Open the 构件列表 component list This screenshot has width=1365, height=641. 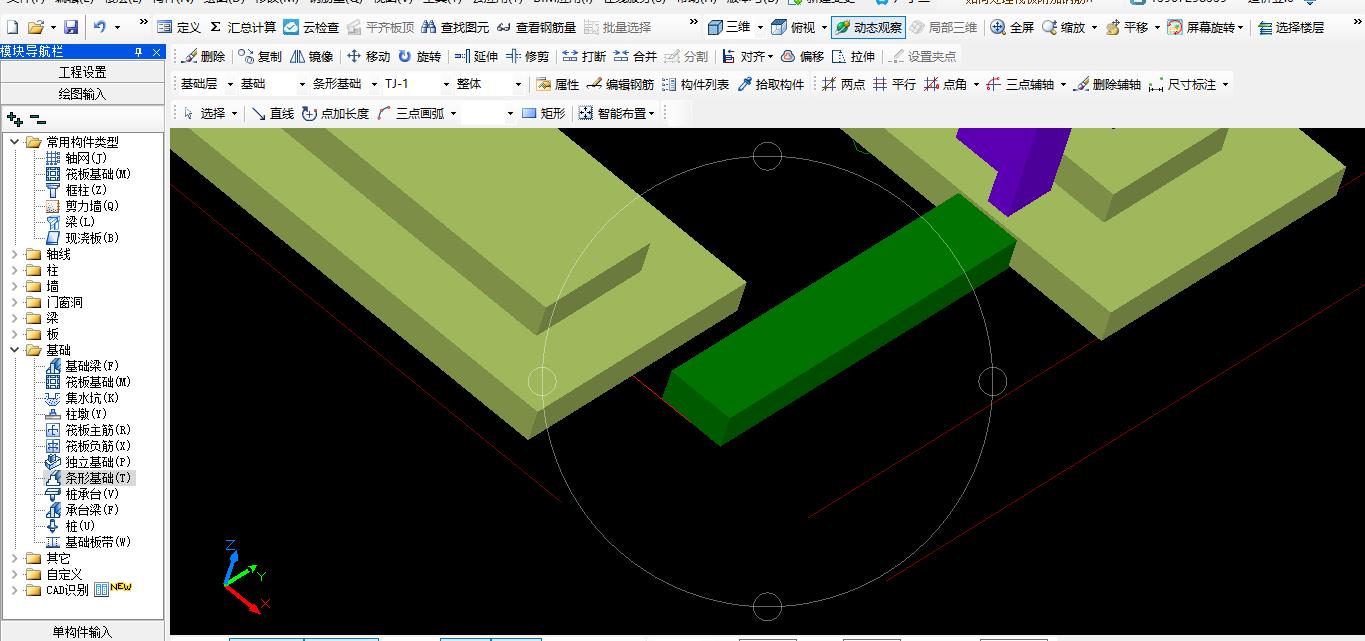[696, 84]
